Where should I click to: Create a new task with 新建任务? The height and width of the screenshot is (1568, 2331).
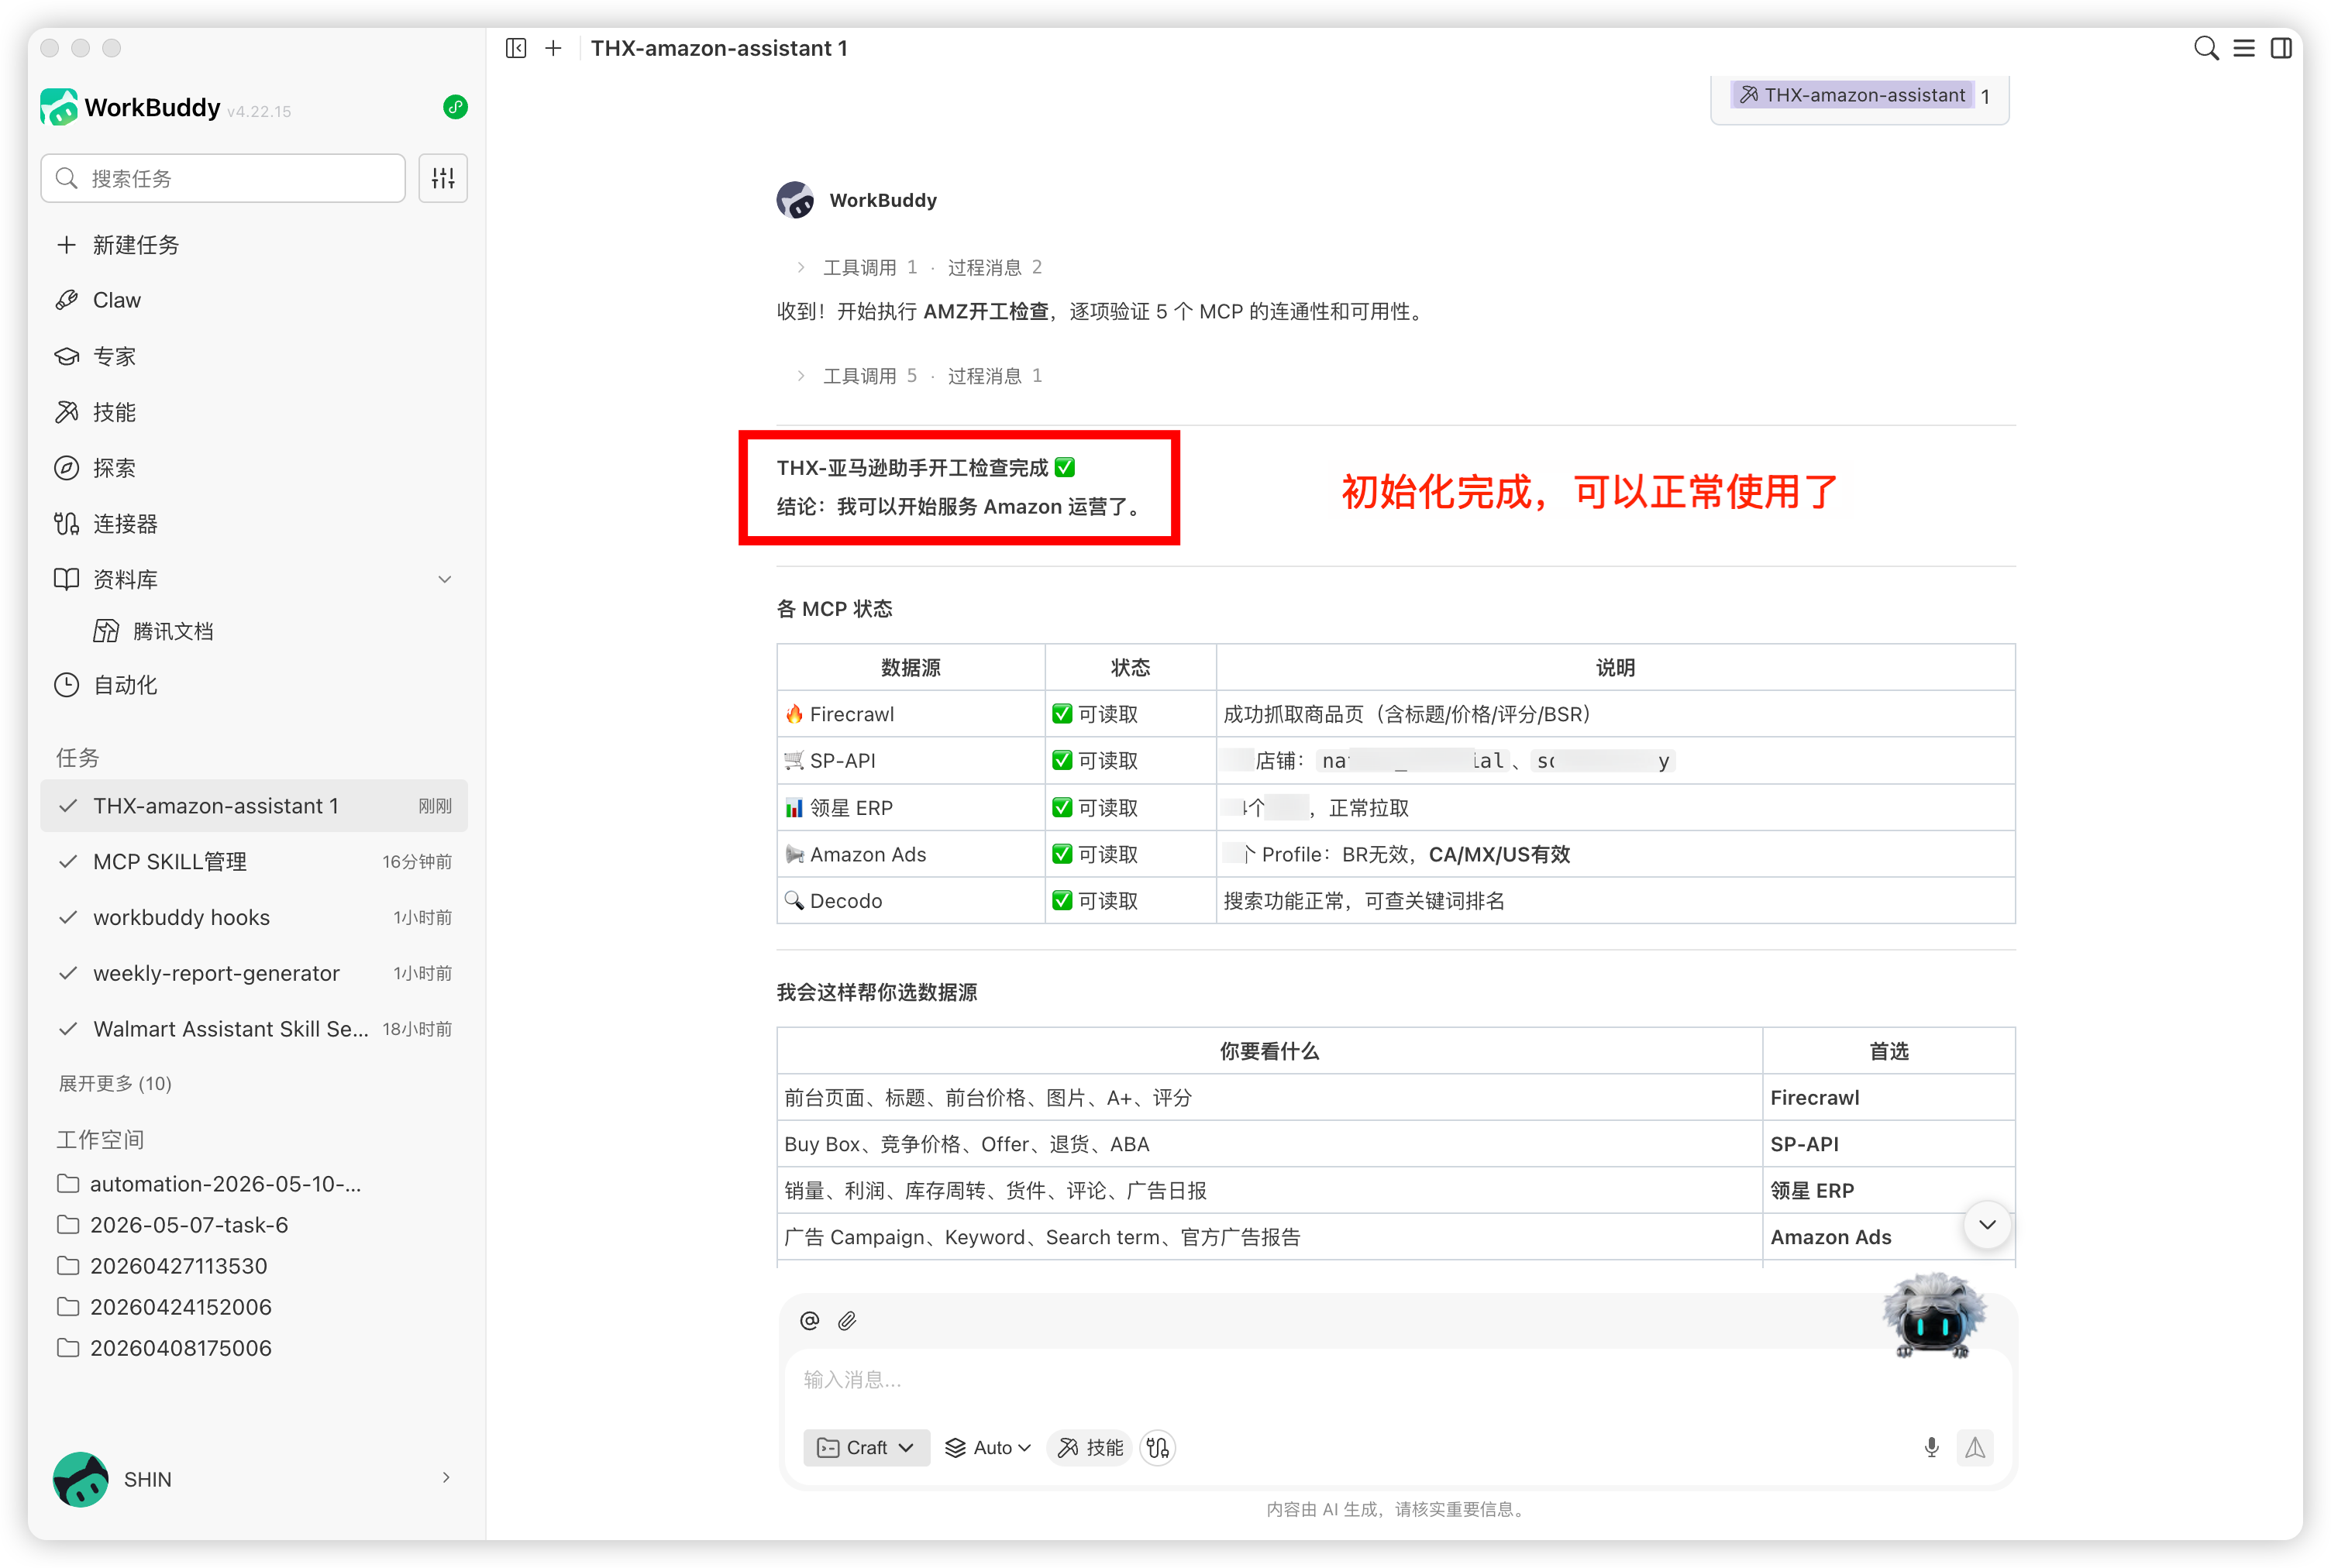(254, 245)
